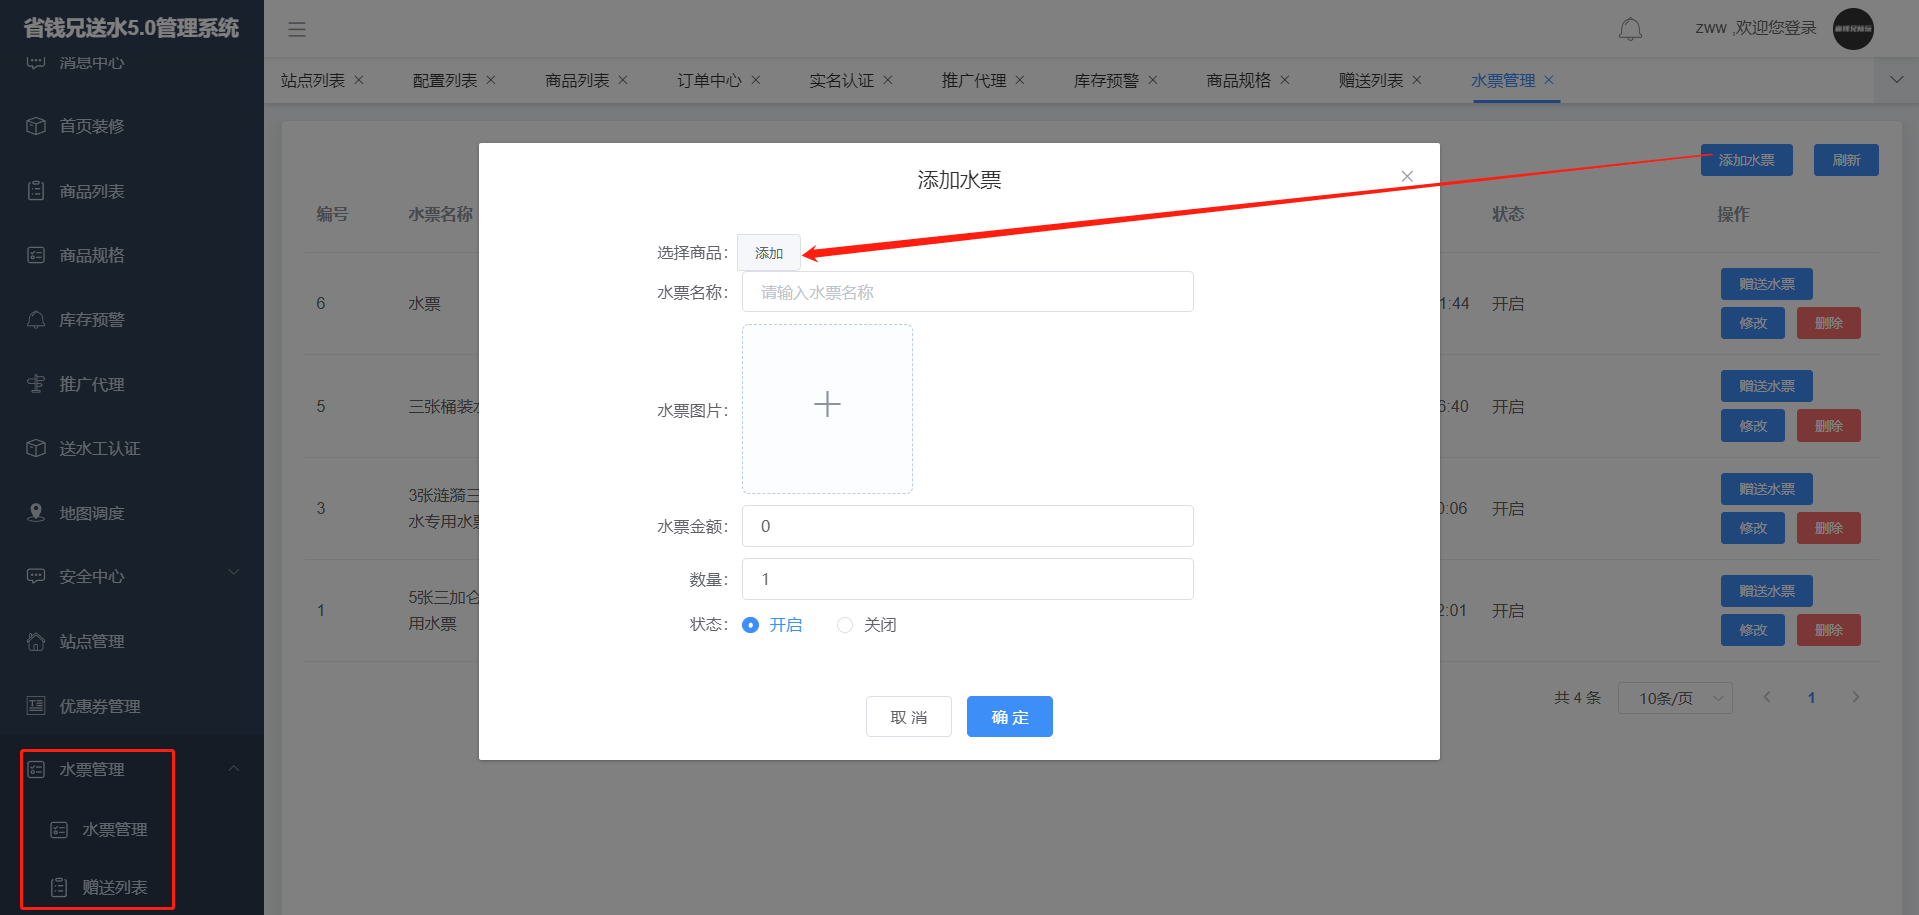Expand the 安全中心 sidebar menu
Screen dimensions: 1919x915
pyautogui.click(x=233, y=573)
